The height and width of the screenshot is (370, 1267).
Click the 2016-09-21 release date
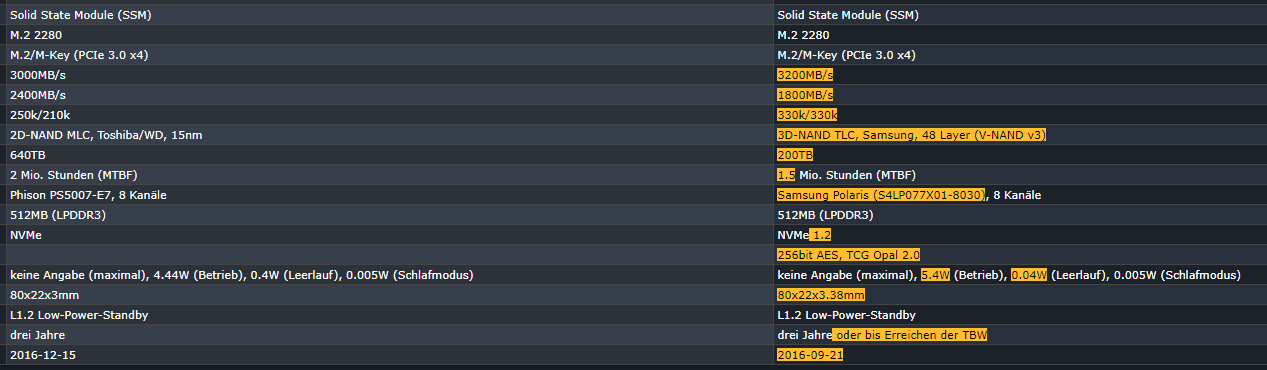pyautogui.click(x=810, y=355)
